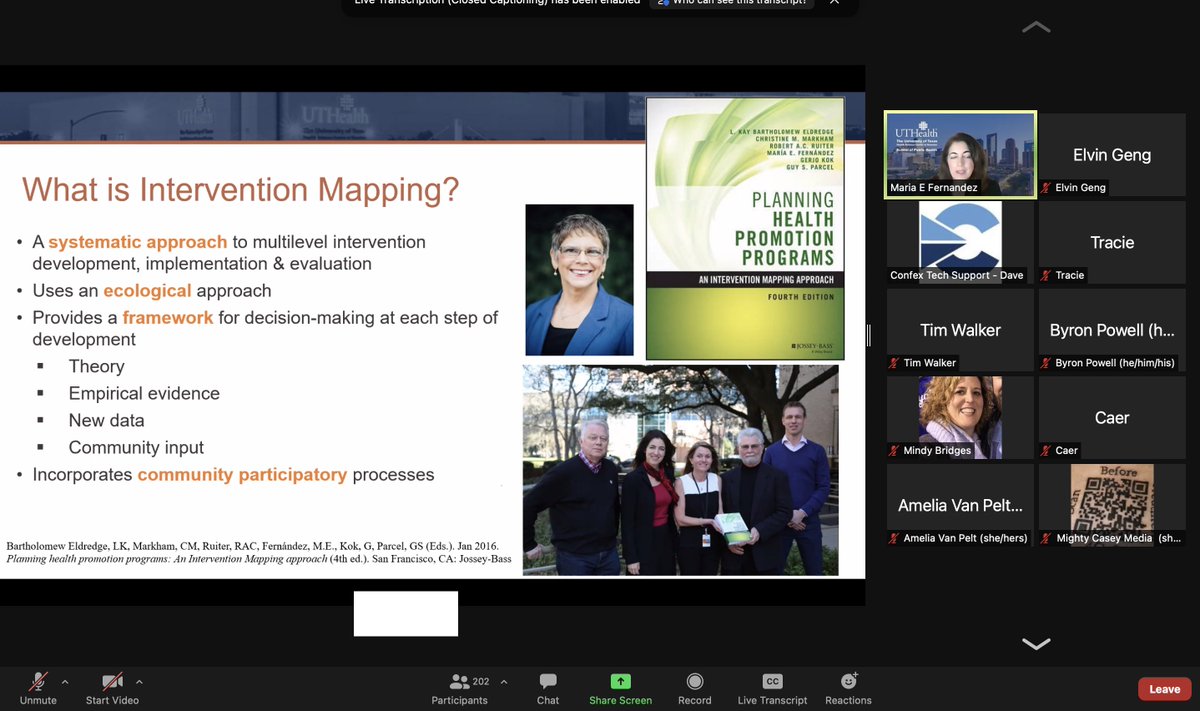The height and width of the screenshot is (711, 1200).
Task: Show previous participants with up chevron
Action: click(x=1036, y=27)
